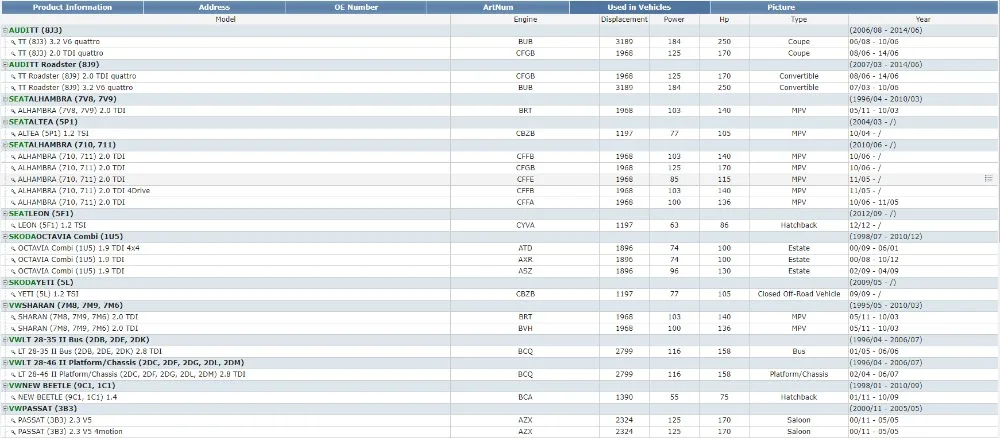The height and width of the screenshot is (438, 1000).
Task: Click magnifier icon beside OCTAVIA Combi 1.9 TDI 4x4
Action: click(x=13, y=248)
